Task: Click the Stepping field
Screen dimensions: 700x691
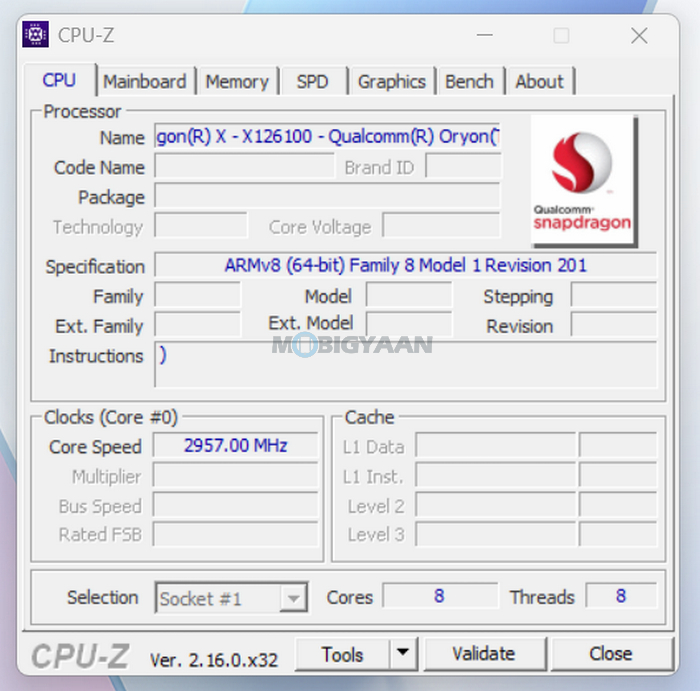Action: point(614,295)
